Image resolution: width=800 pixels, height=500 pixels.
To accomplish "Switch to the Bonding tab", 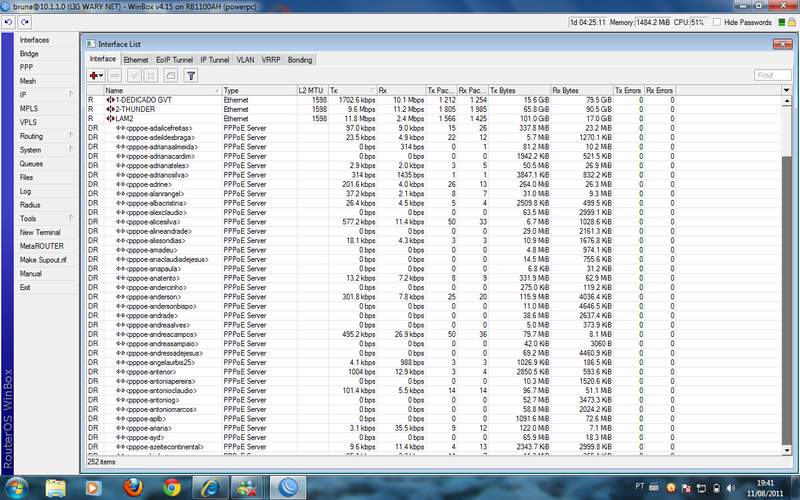I will point(300,60).
